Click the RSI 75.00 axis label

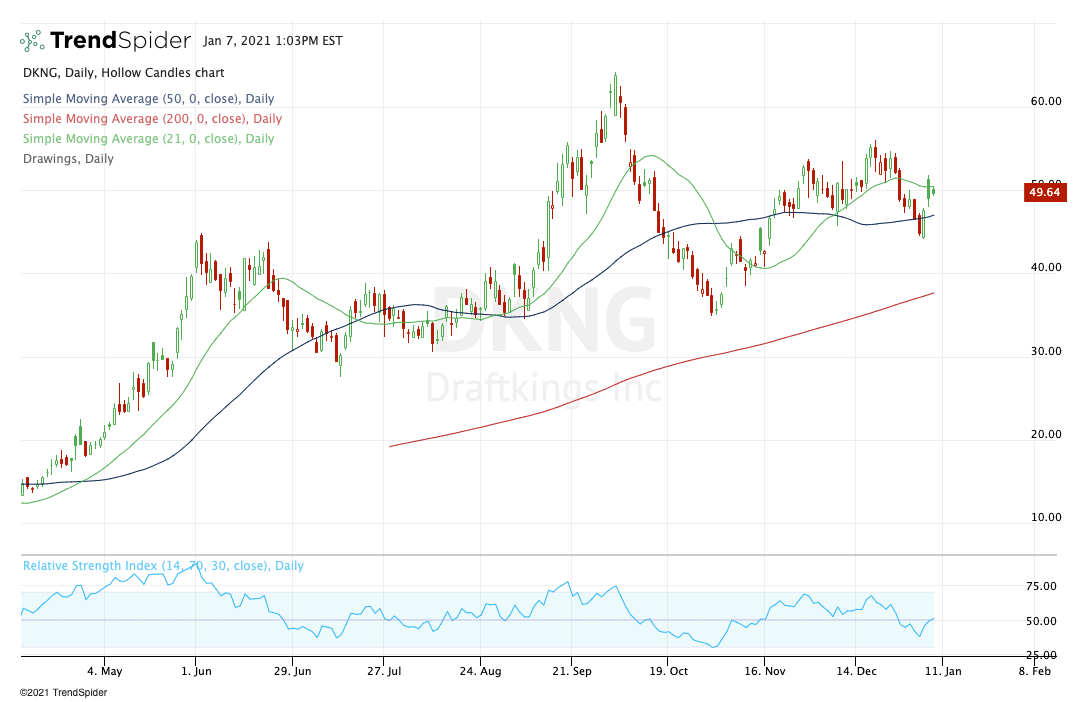(1041, 586)
